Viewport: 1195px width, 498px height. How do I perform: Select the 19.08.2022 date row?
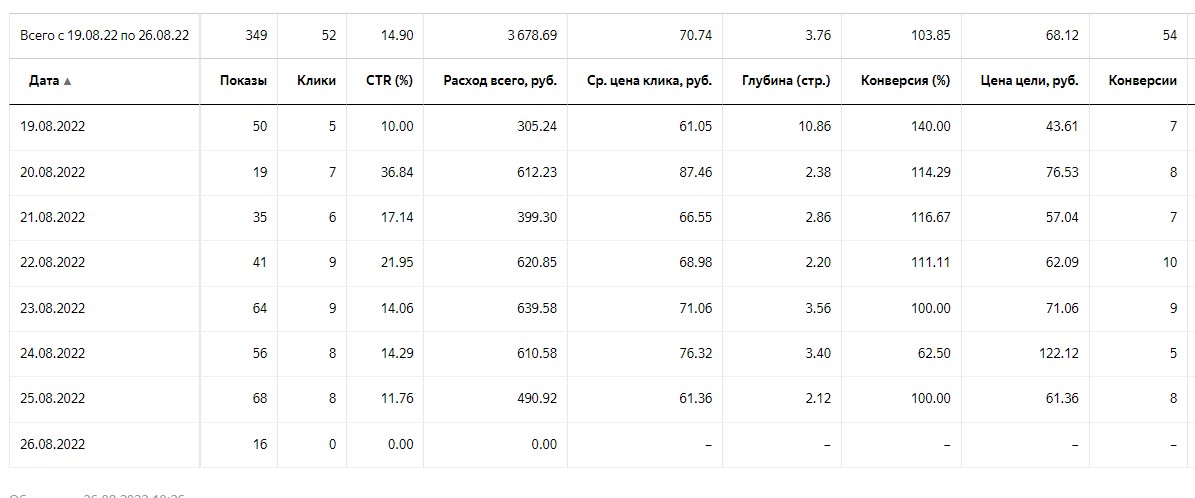598,127
